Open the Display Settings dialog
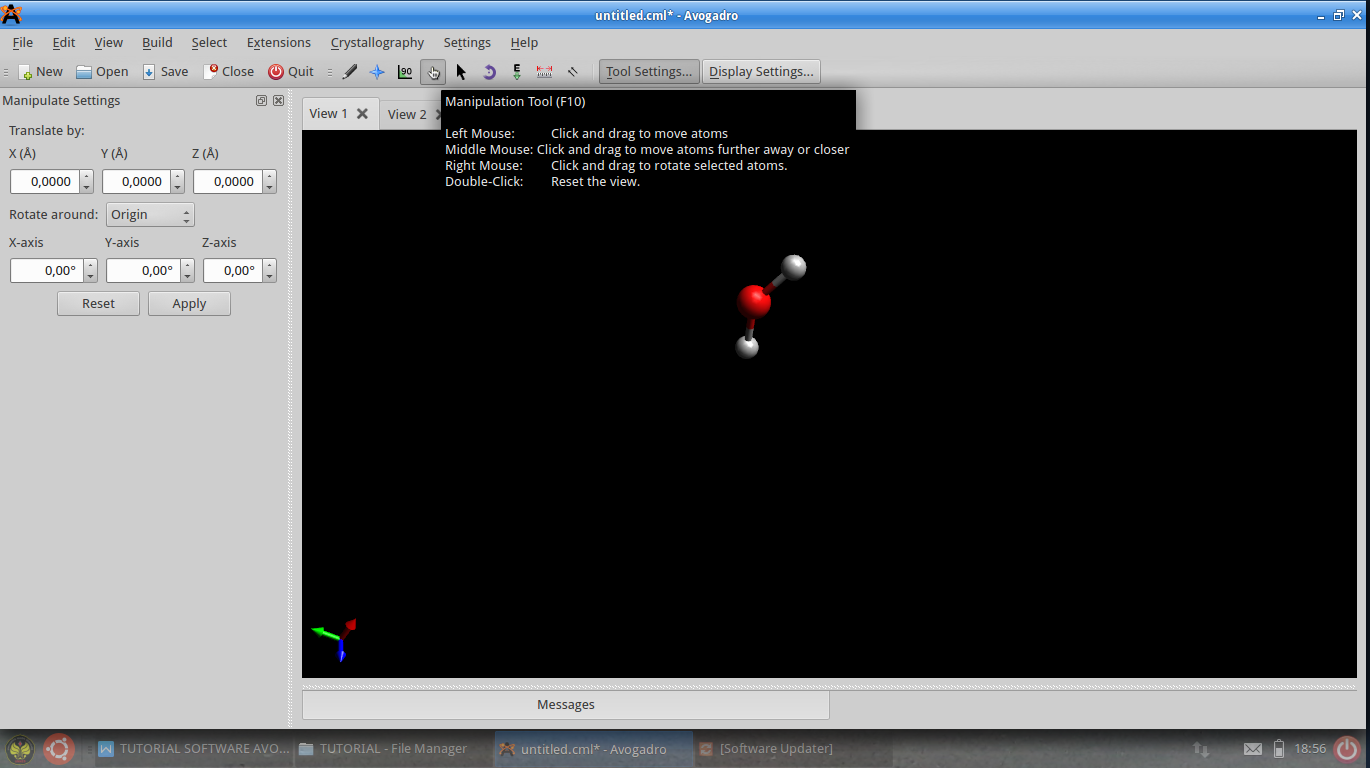The height and width of the screenshot is (768, 1370). [760, 71]
